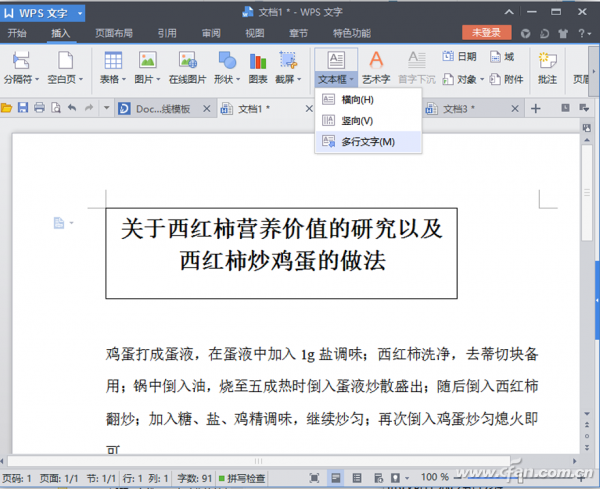Viewport: 600px width, 489px height.
Task: Click the print icon in quick toolbar
Action: (39, 108)
